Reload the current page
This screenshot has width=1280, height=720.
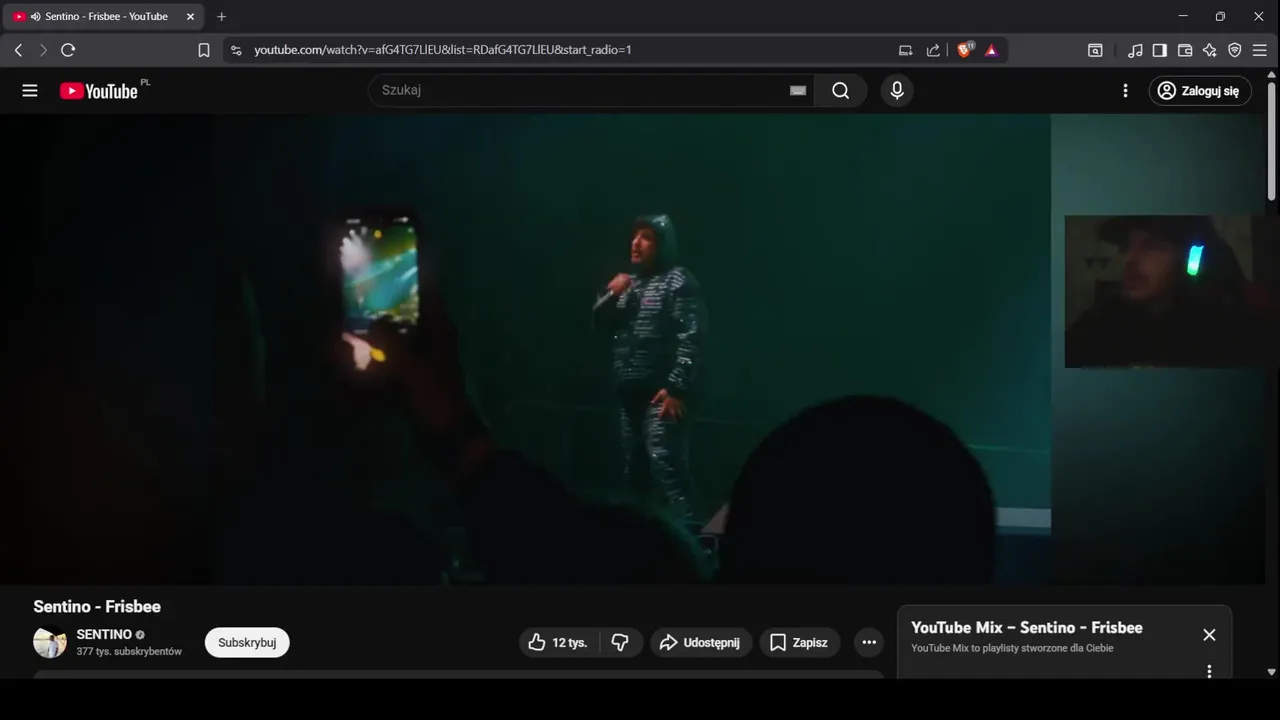point(68,50)
